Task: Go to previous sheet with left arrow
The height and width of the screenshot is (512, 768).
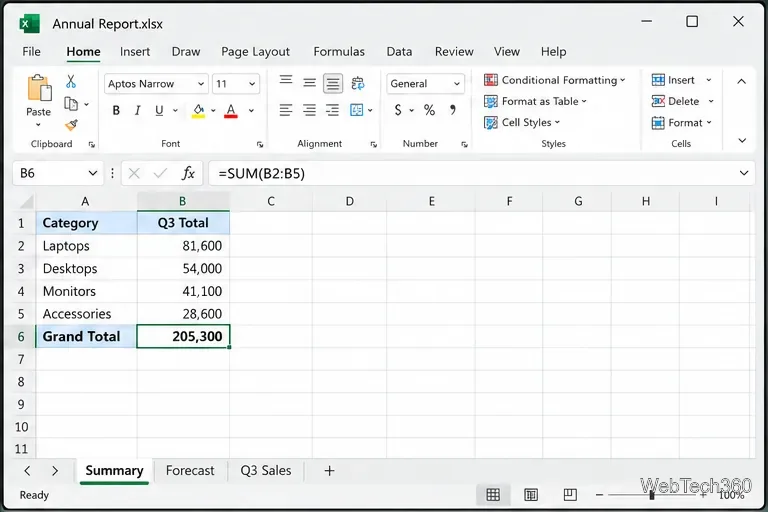Action: point(27,471)
